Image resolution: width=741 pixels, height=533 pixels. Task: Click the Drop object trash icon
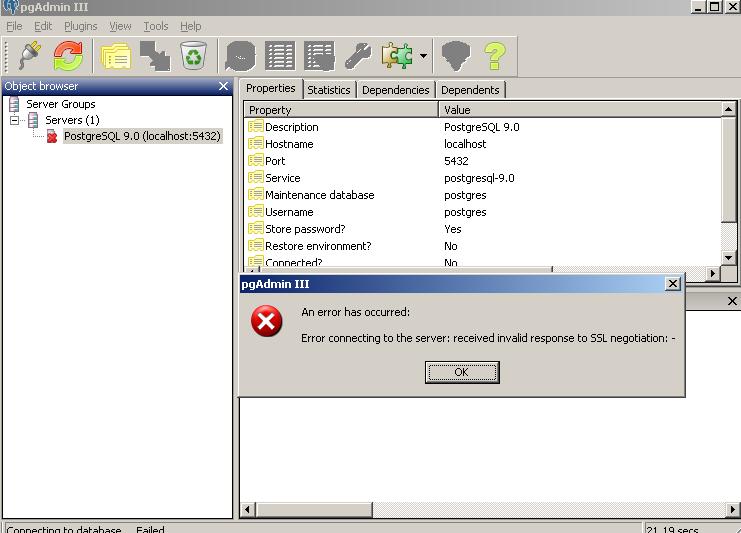[x=193, y=56]
